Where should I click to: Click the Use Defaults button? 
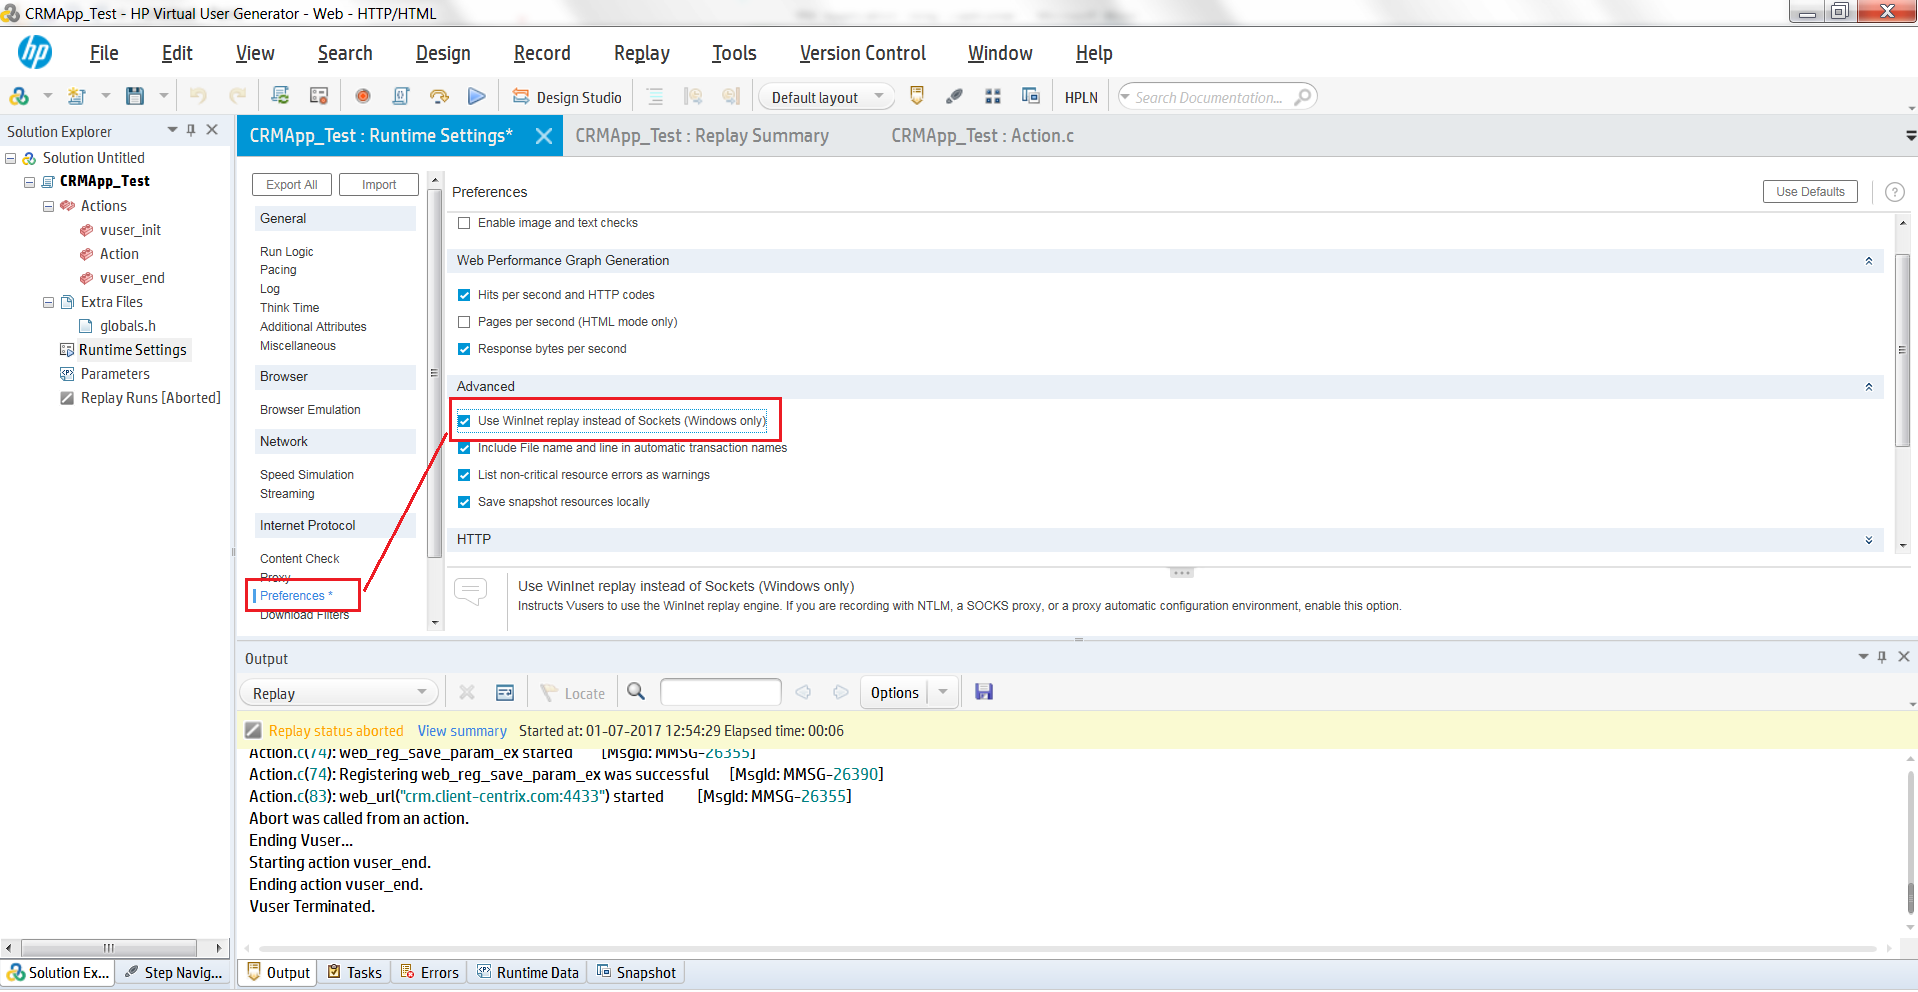coord(1810,192)
